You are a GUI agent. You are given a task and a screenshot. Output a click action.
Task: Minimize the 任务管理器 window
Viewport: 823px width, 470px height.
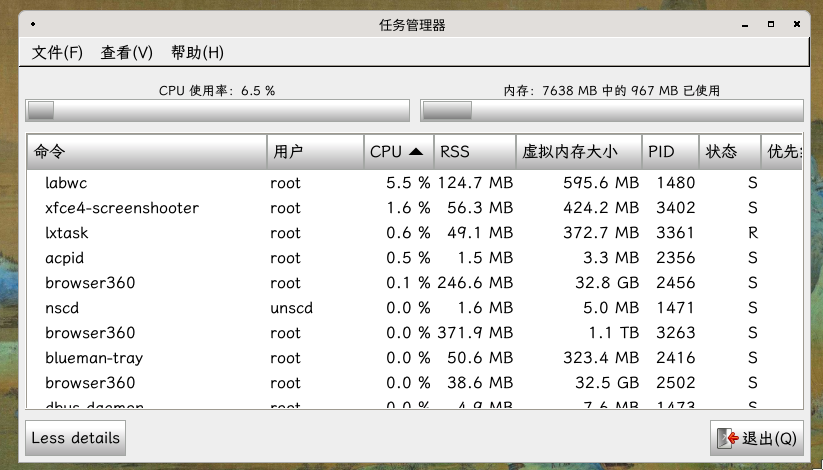[x=745, y=25]
